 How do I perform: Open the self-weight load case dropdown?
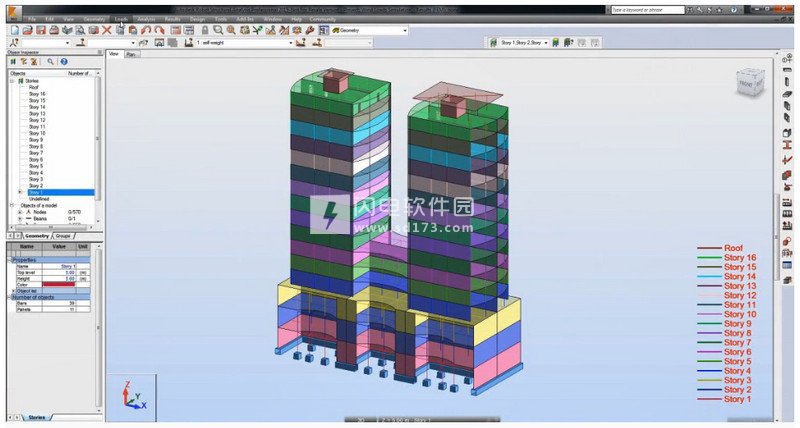coord(291,43)
